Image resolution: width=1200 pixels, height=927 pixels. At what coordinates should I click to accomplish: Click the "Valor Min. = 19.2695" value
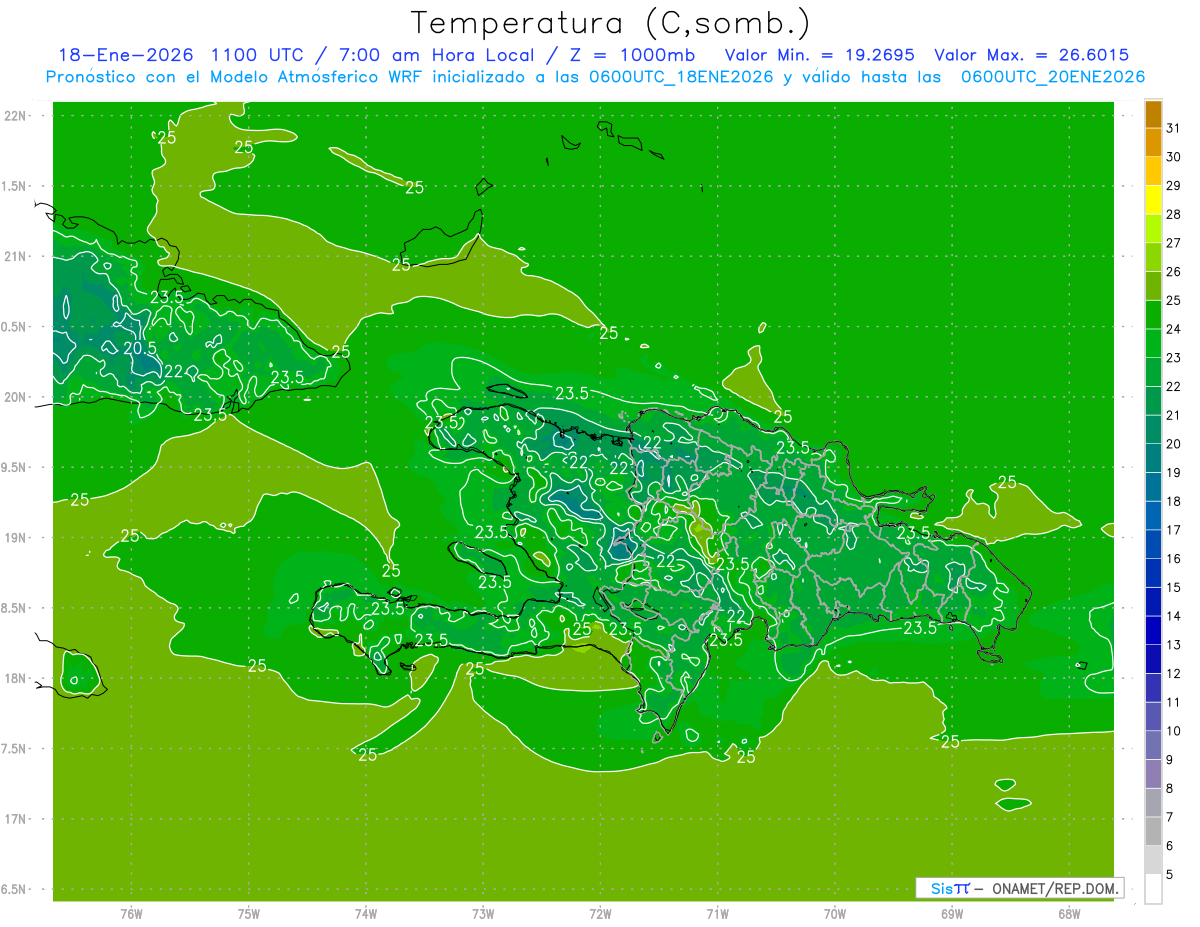819,55
